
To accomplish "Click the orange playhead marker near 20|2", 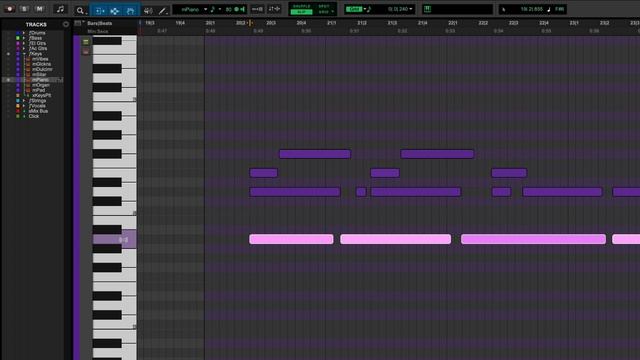I will (250, 23).
